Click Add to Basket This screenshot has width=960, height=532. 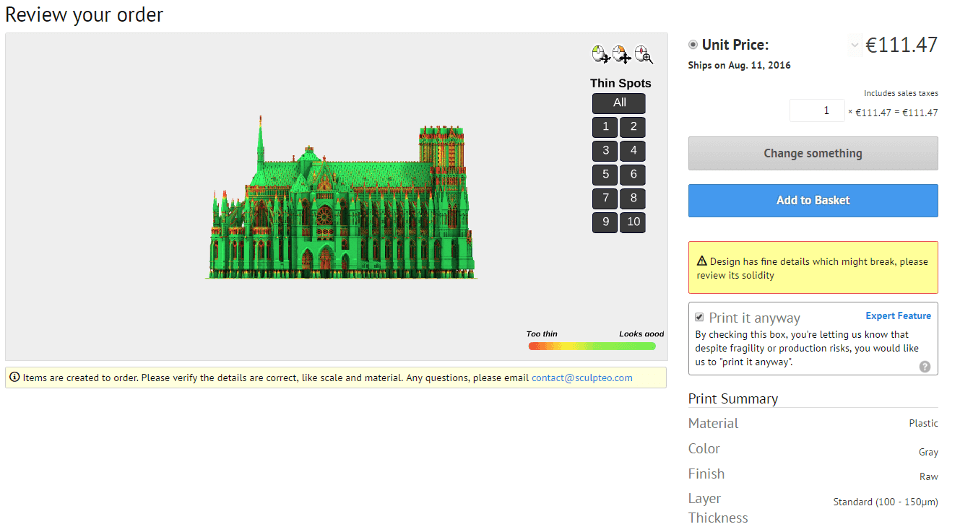click(x=812, y=200)
